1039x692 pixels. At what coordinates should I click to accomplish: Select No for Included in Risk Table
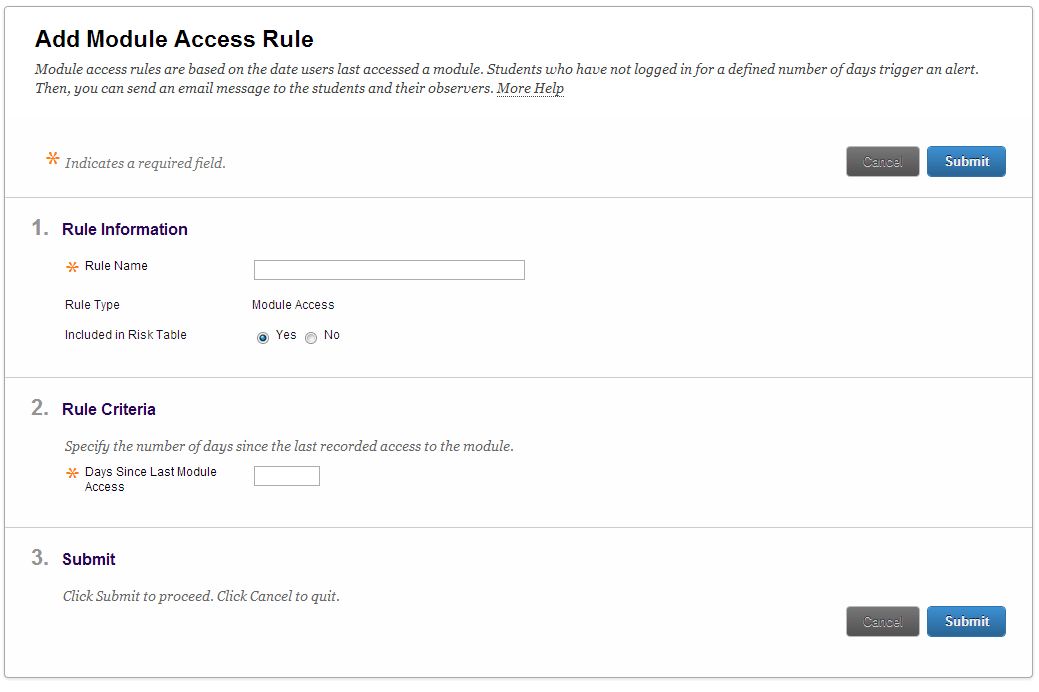(311, 338)
